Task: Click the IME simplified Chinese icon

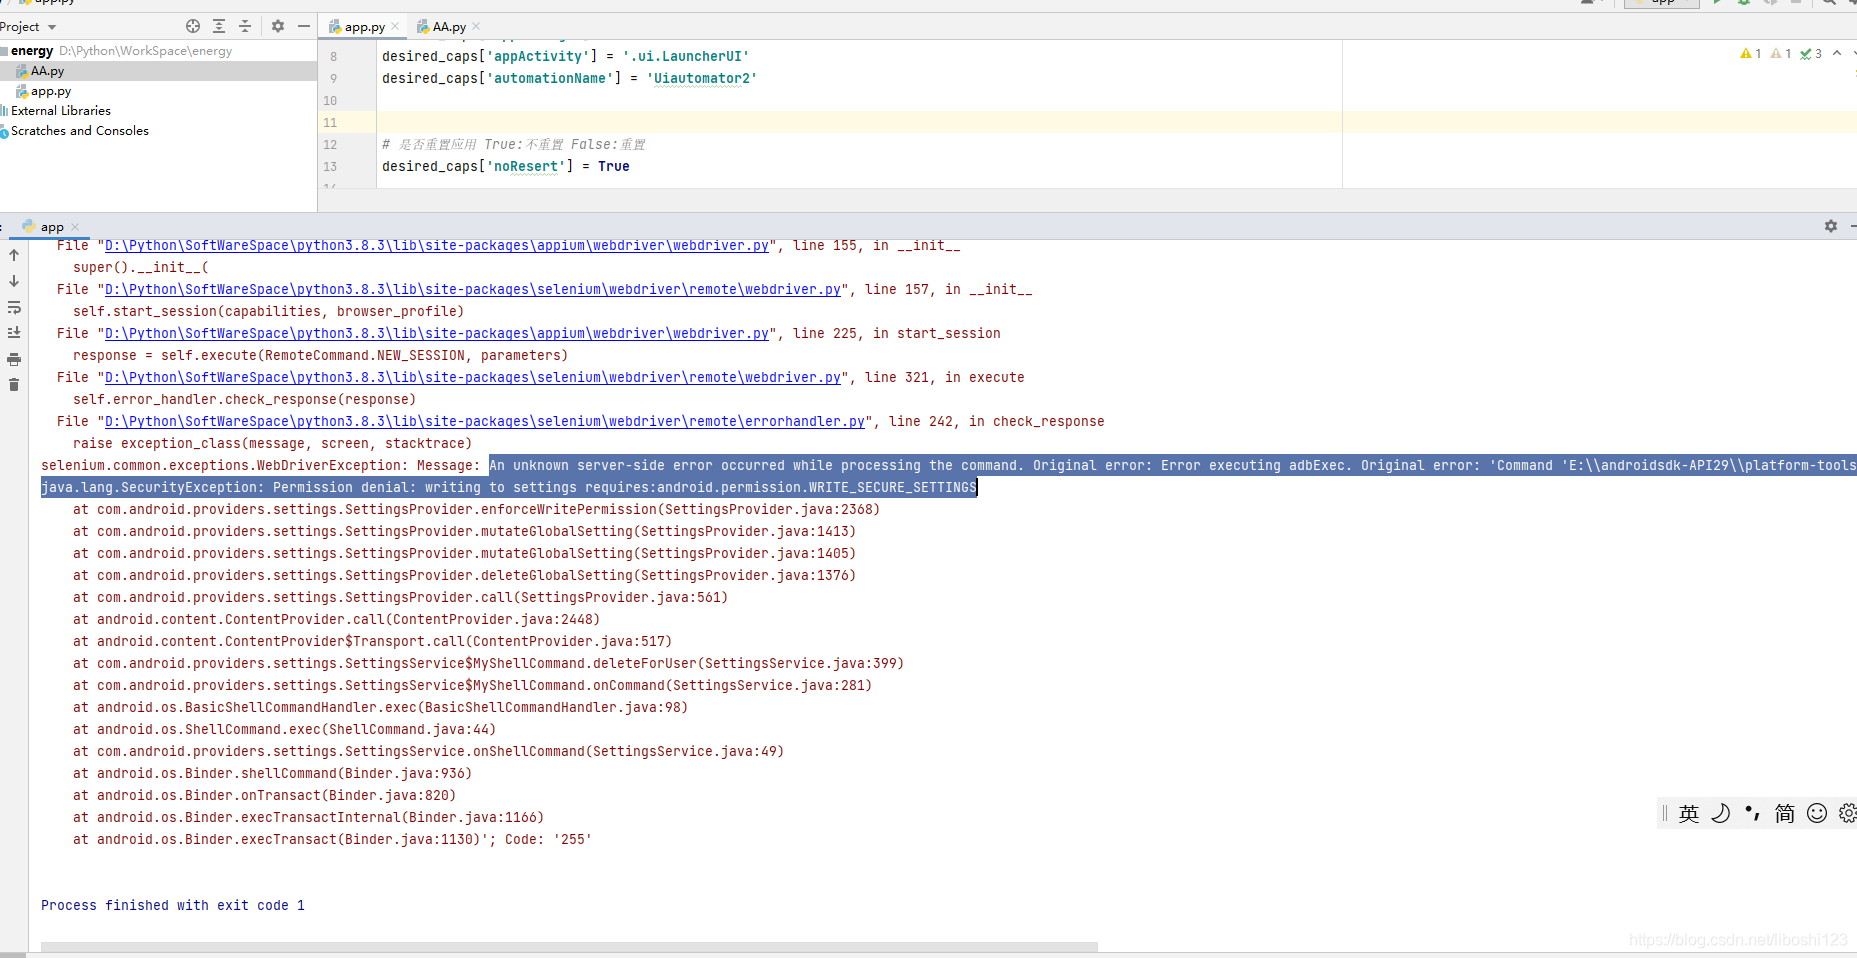Action: [x=1785, y=814]
